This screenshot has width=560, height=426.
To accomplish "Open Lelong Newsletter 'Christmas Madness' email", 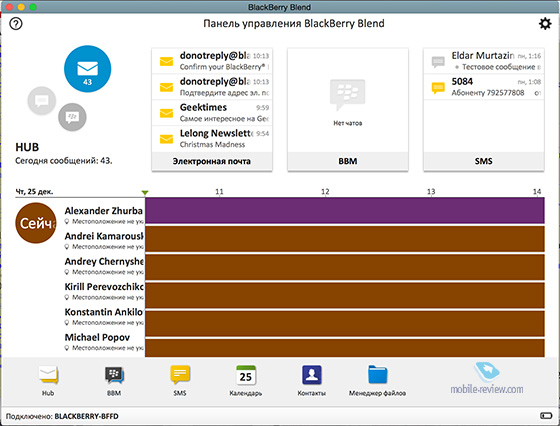I will point(212,139).
